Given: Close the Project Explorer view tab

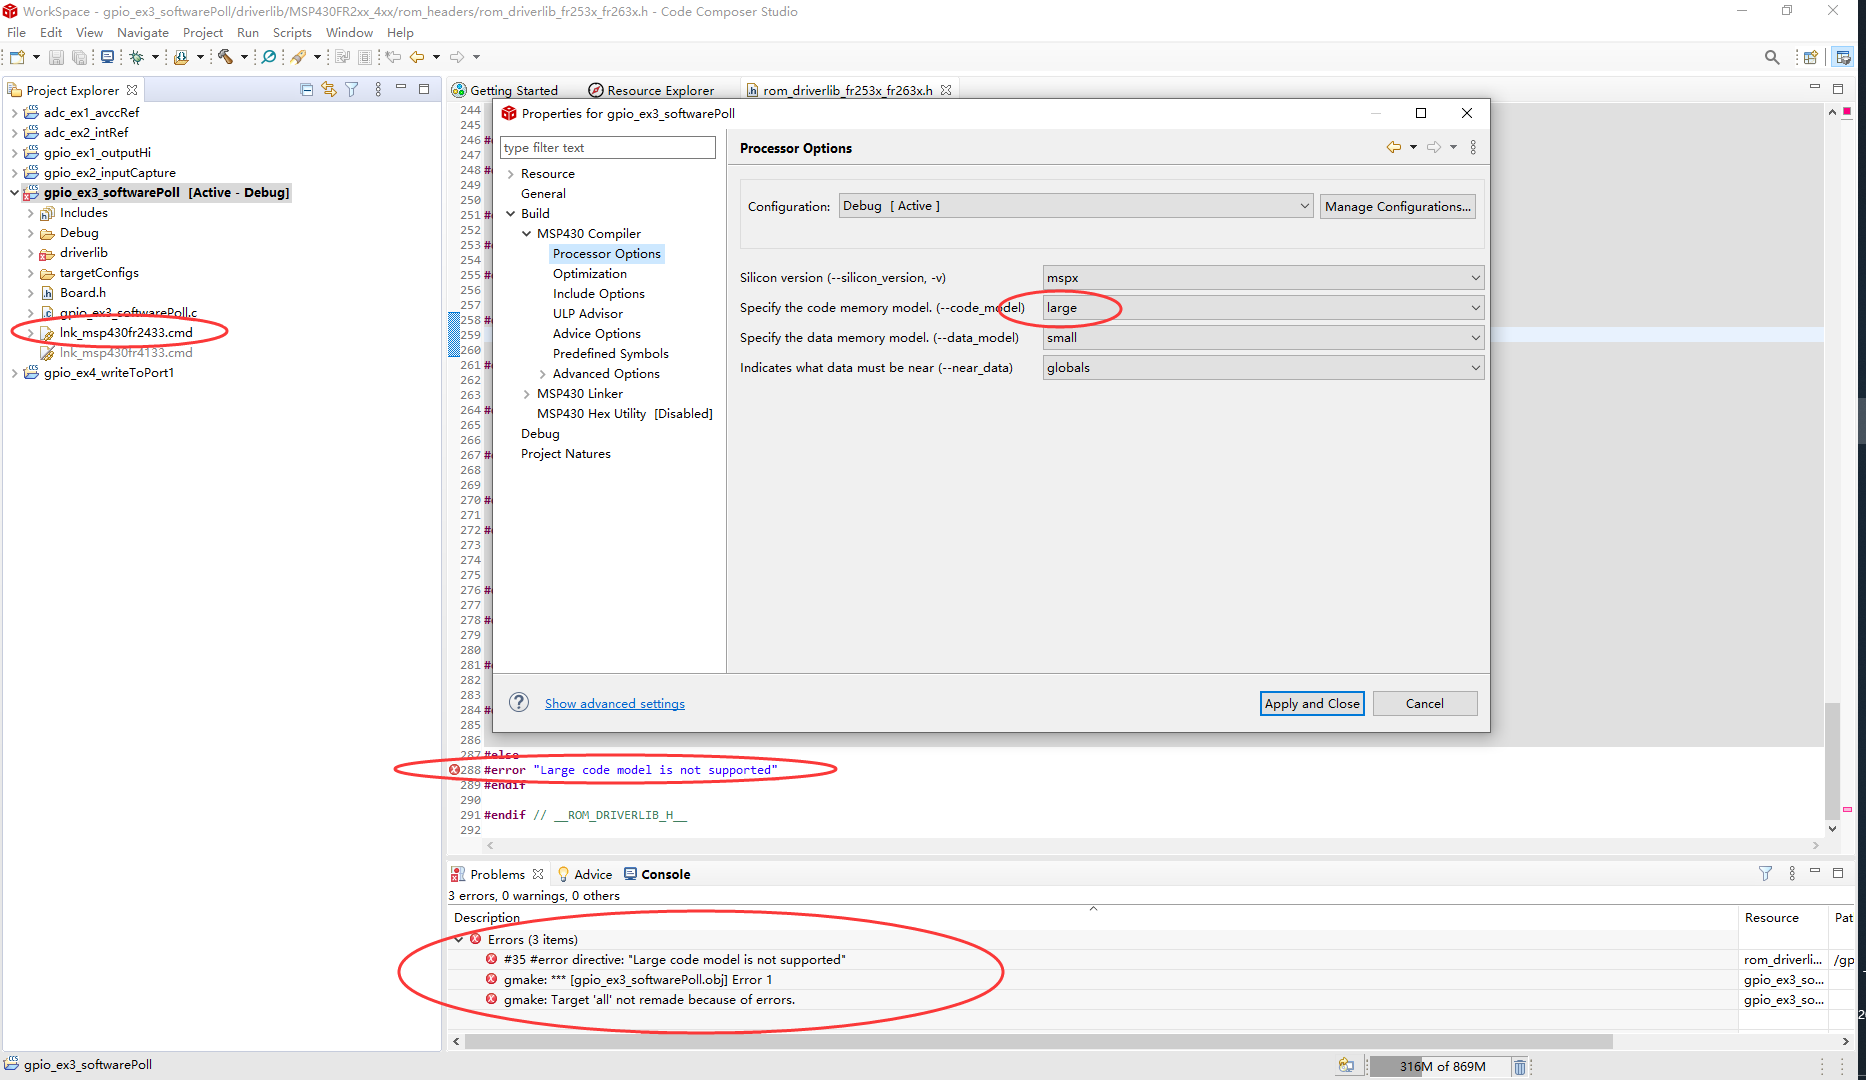Looking at the screenshot, I should click(132, 90).
